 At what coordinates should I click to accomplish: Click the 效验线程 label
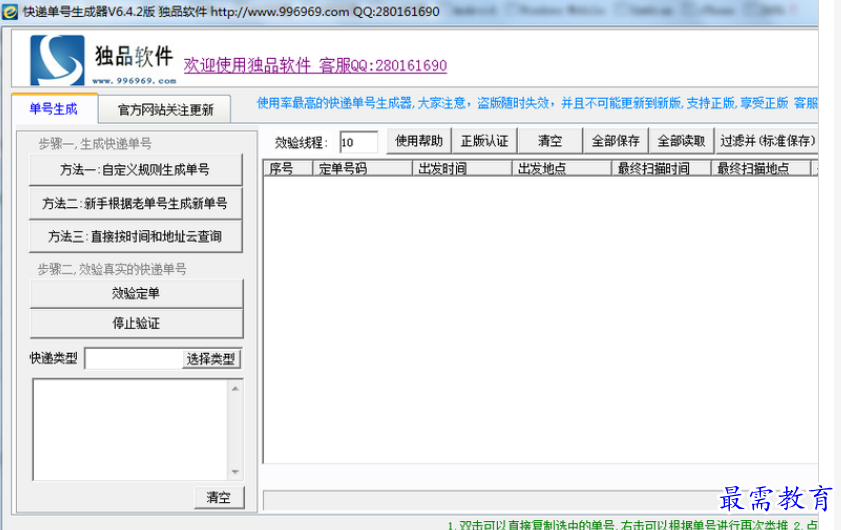click(301, 143)
